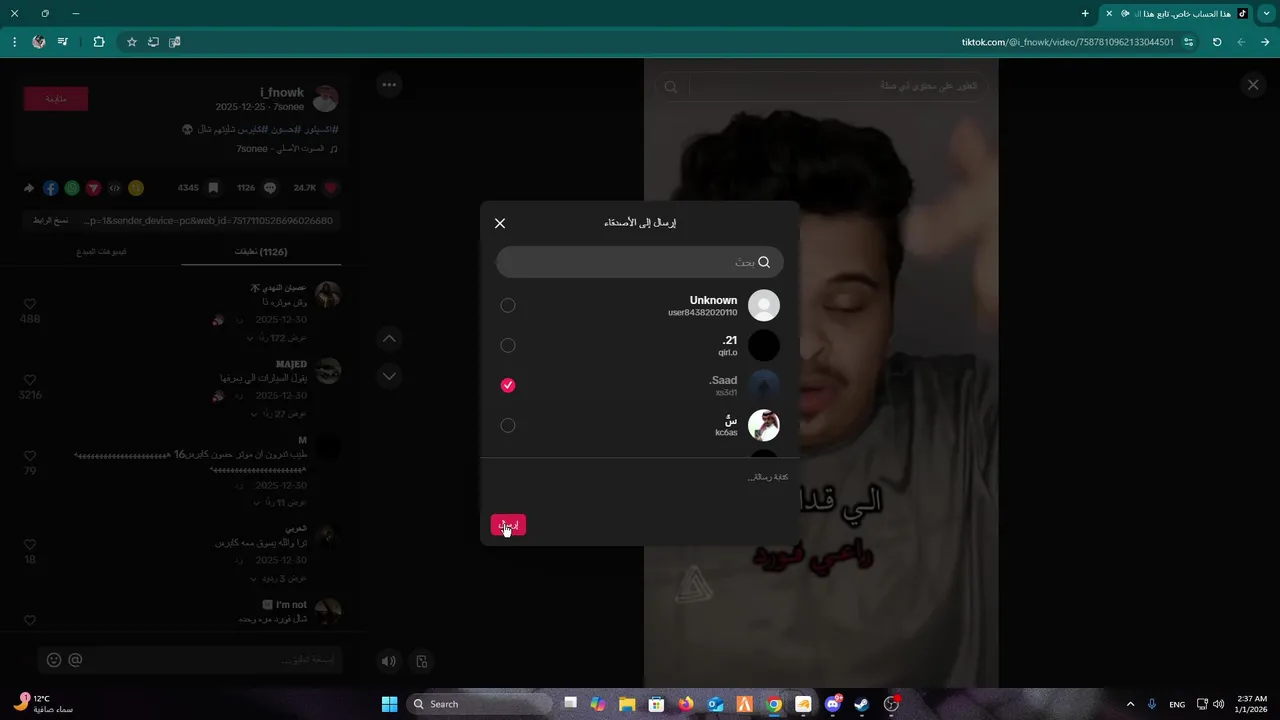Image resolution: width=1280 pixels, height=720 pixels.
Task: Open the site information icon in address bar
Action: coord(1188,42)
